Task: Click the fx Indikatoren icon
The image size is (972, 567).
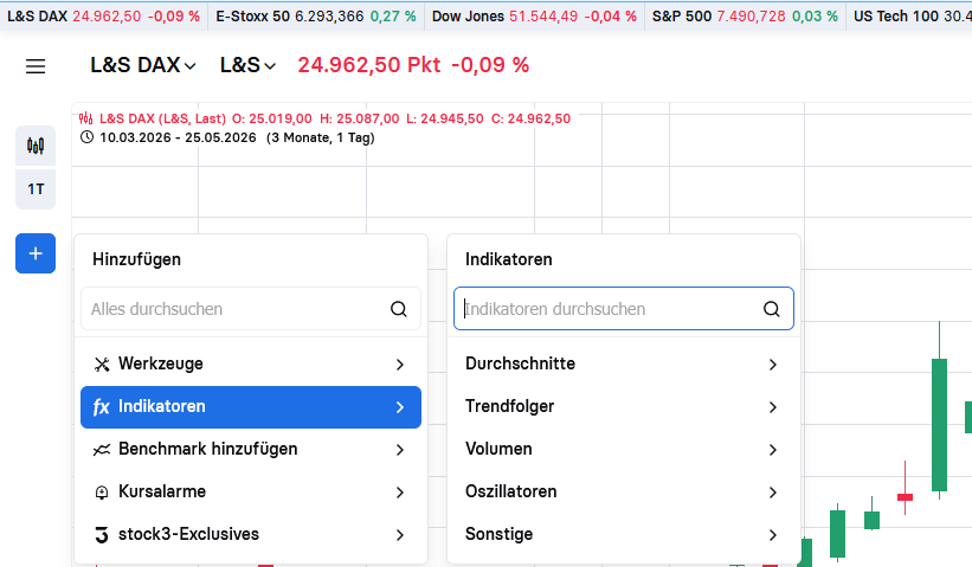Action: tap(101, 407)
